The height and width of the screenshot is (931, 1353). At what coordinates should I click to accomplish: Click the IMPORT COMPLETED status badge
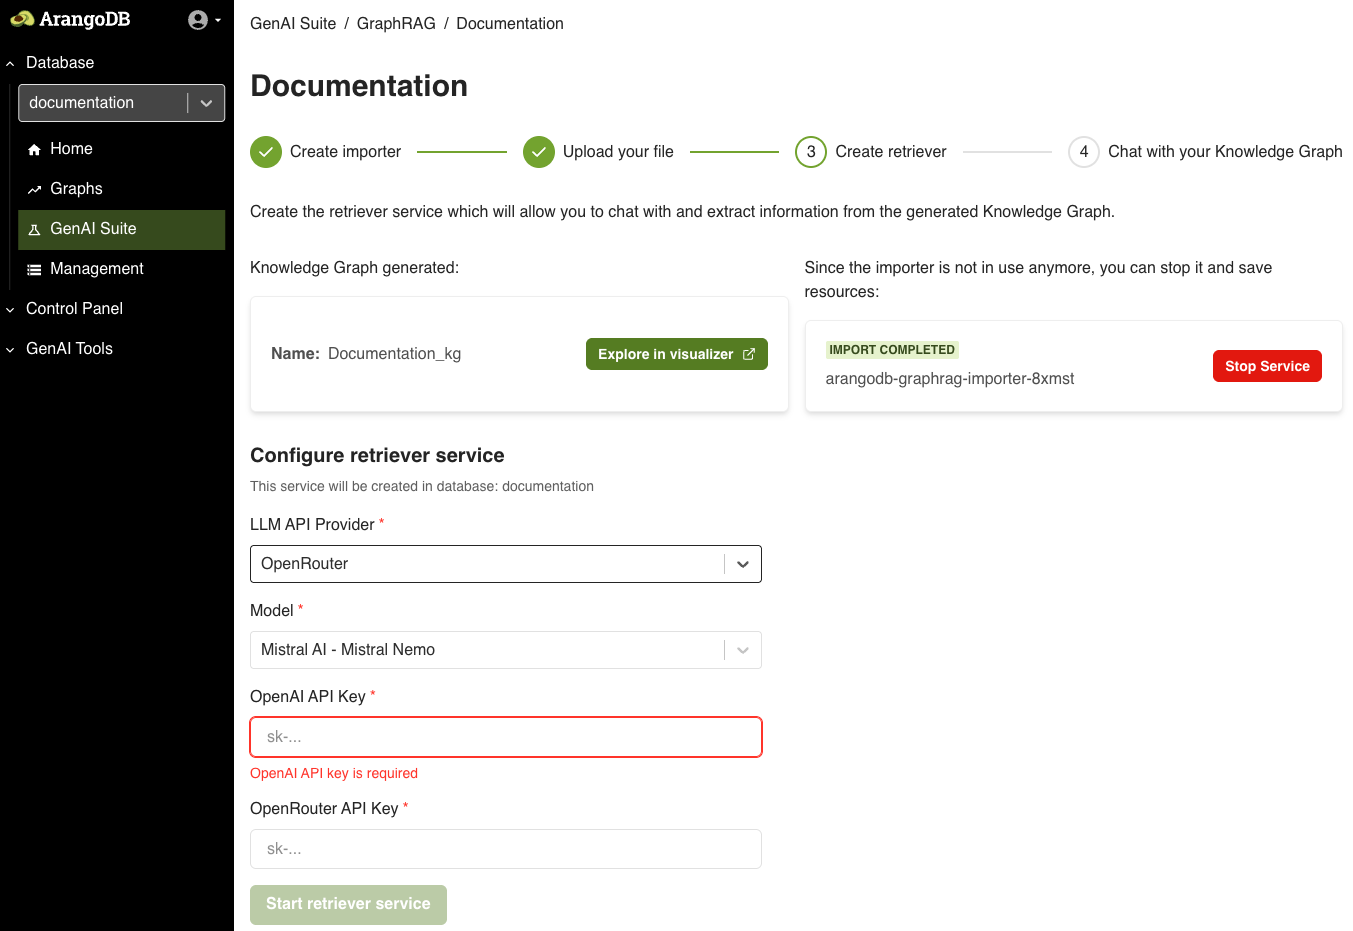892,350
